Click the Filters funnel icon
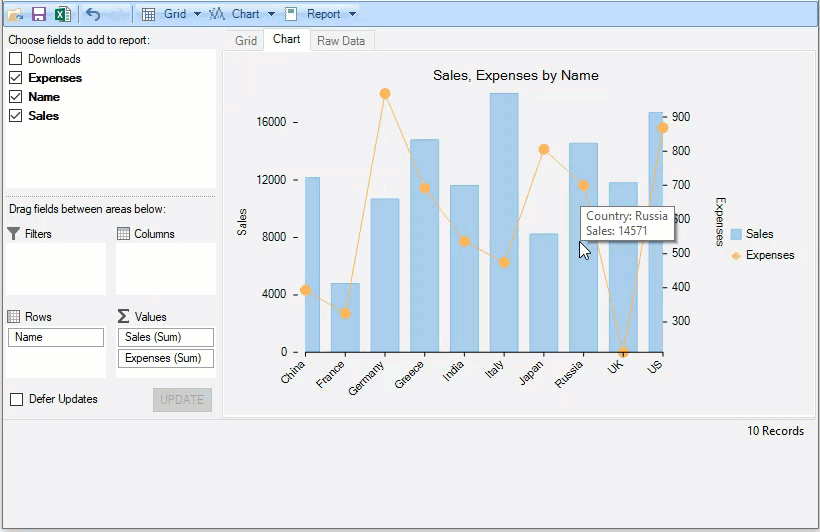 [14, 234]
